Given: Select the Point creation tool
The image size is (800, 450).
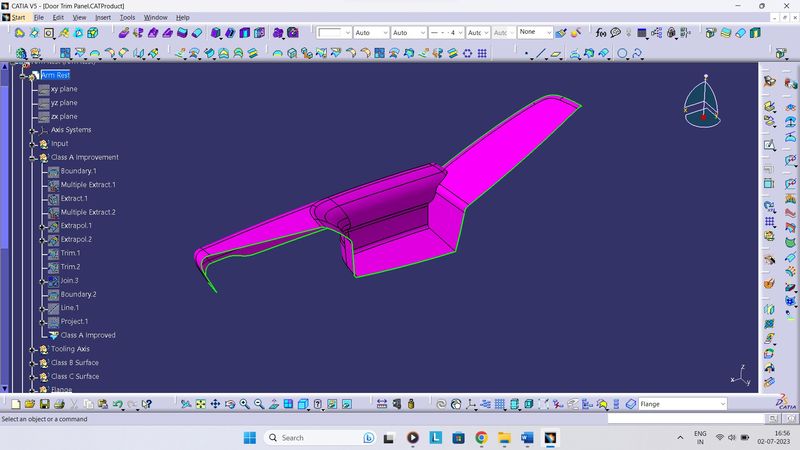Looking at the screenshot, I should coord(526,53).
